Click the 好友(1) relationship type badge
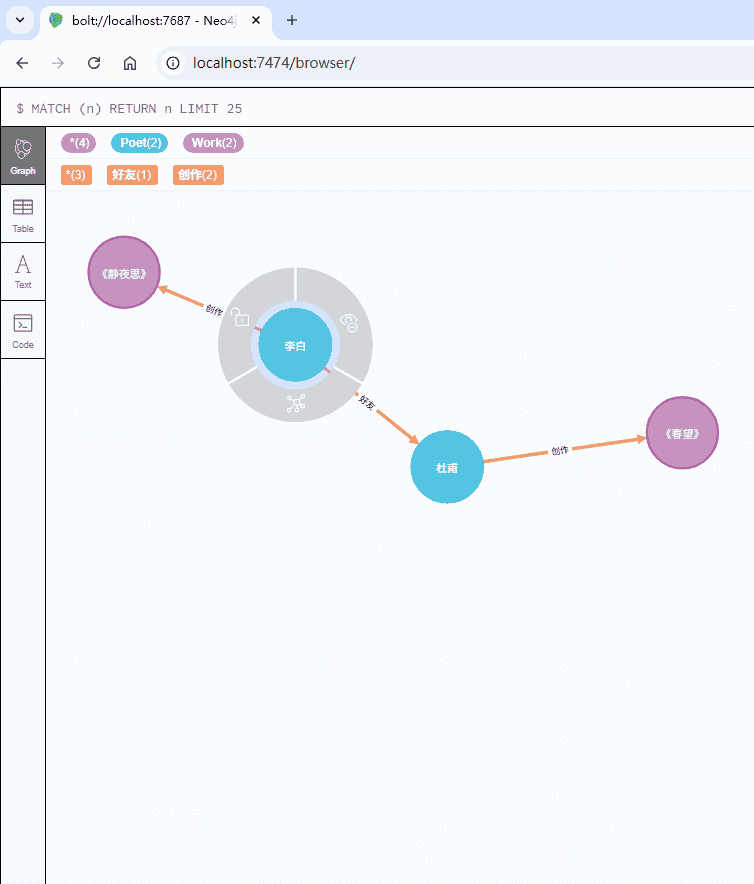This screenshot has height=884, width=754. 133,175
